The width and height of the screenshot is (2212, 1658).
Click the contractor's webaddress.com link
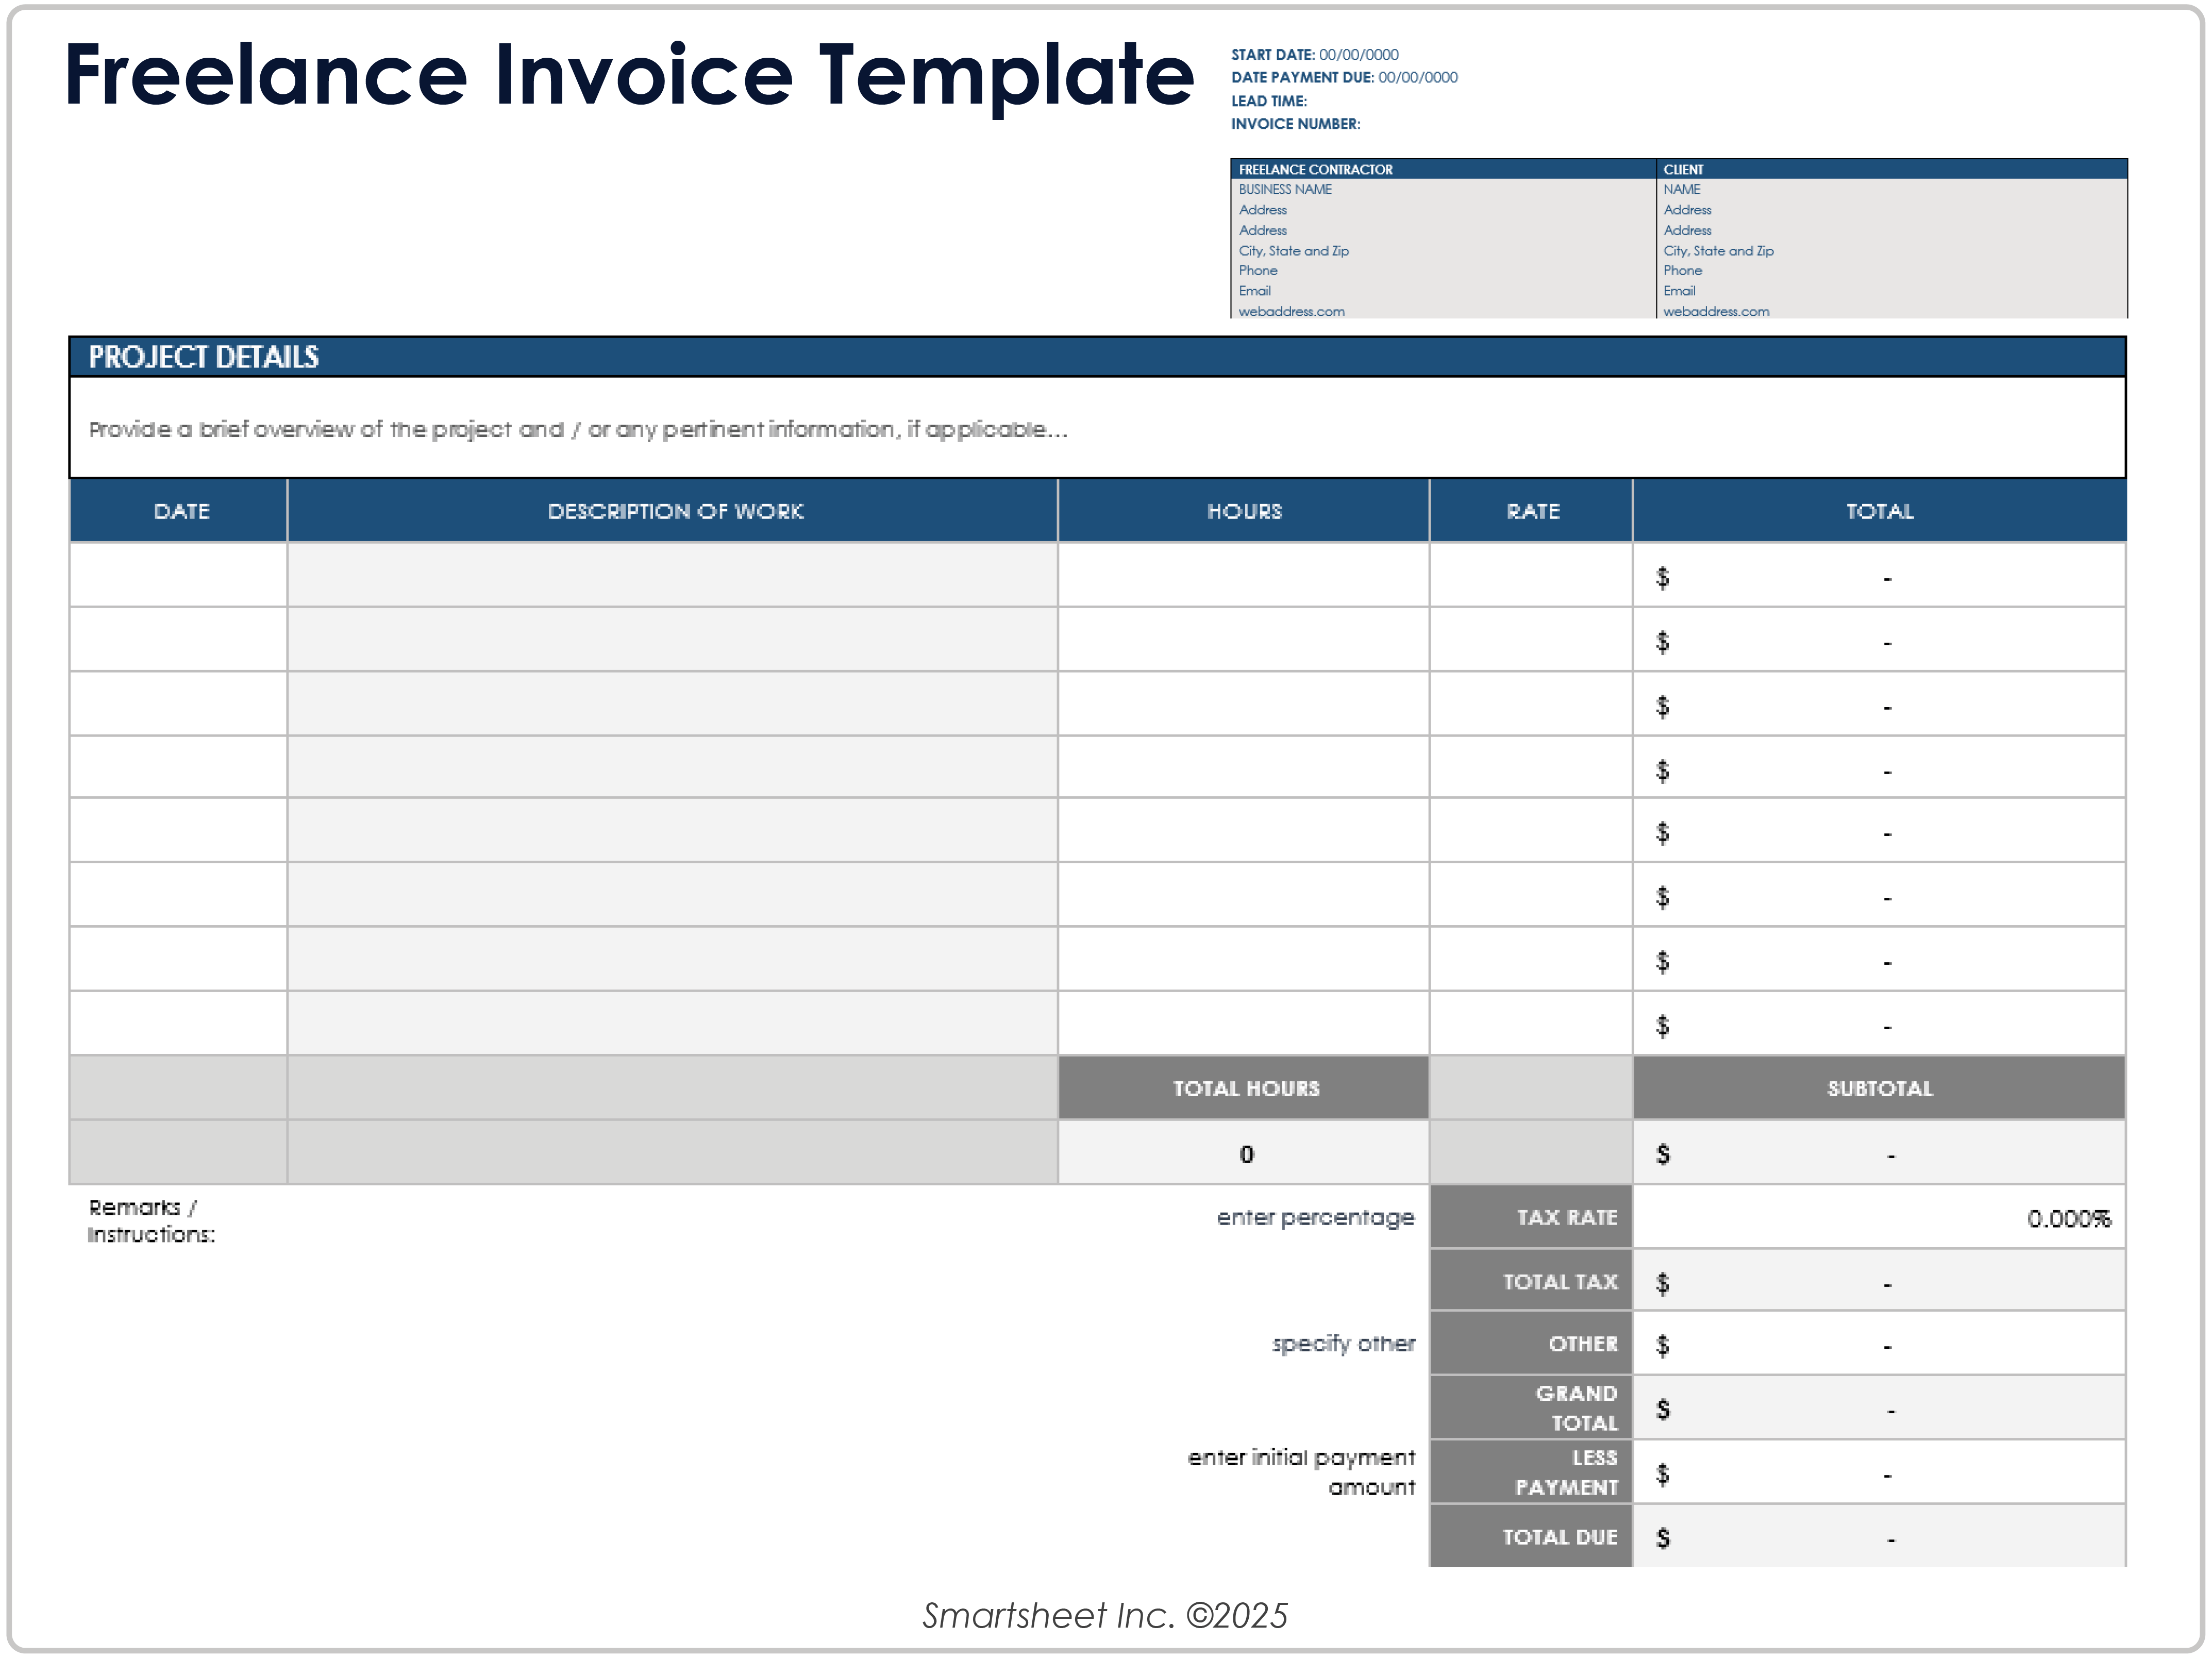tap(1291, 311)
